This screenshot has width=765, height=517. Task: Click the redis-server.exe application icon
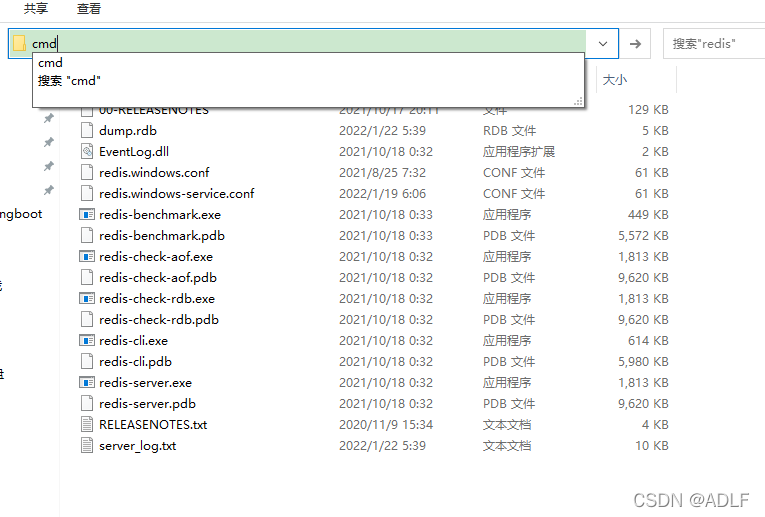click(x=87, y=382)
